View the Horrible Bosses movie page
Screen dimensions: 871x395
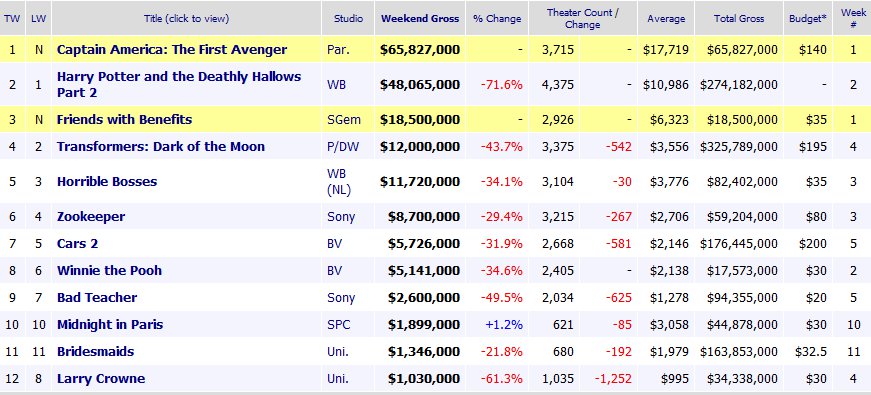(x=107, y=182)
